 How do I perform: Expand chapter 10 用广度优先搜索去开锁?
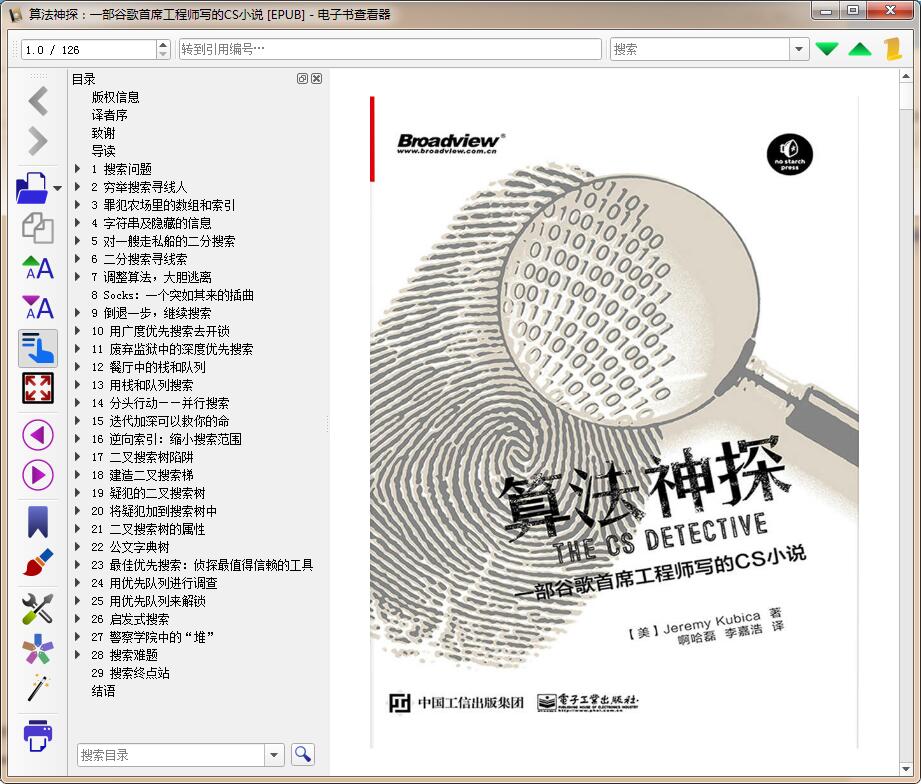point(78,331)
